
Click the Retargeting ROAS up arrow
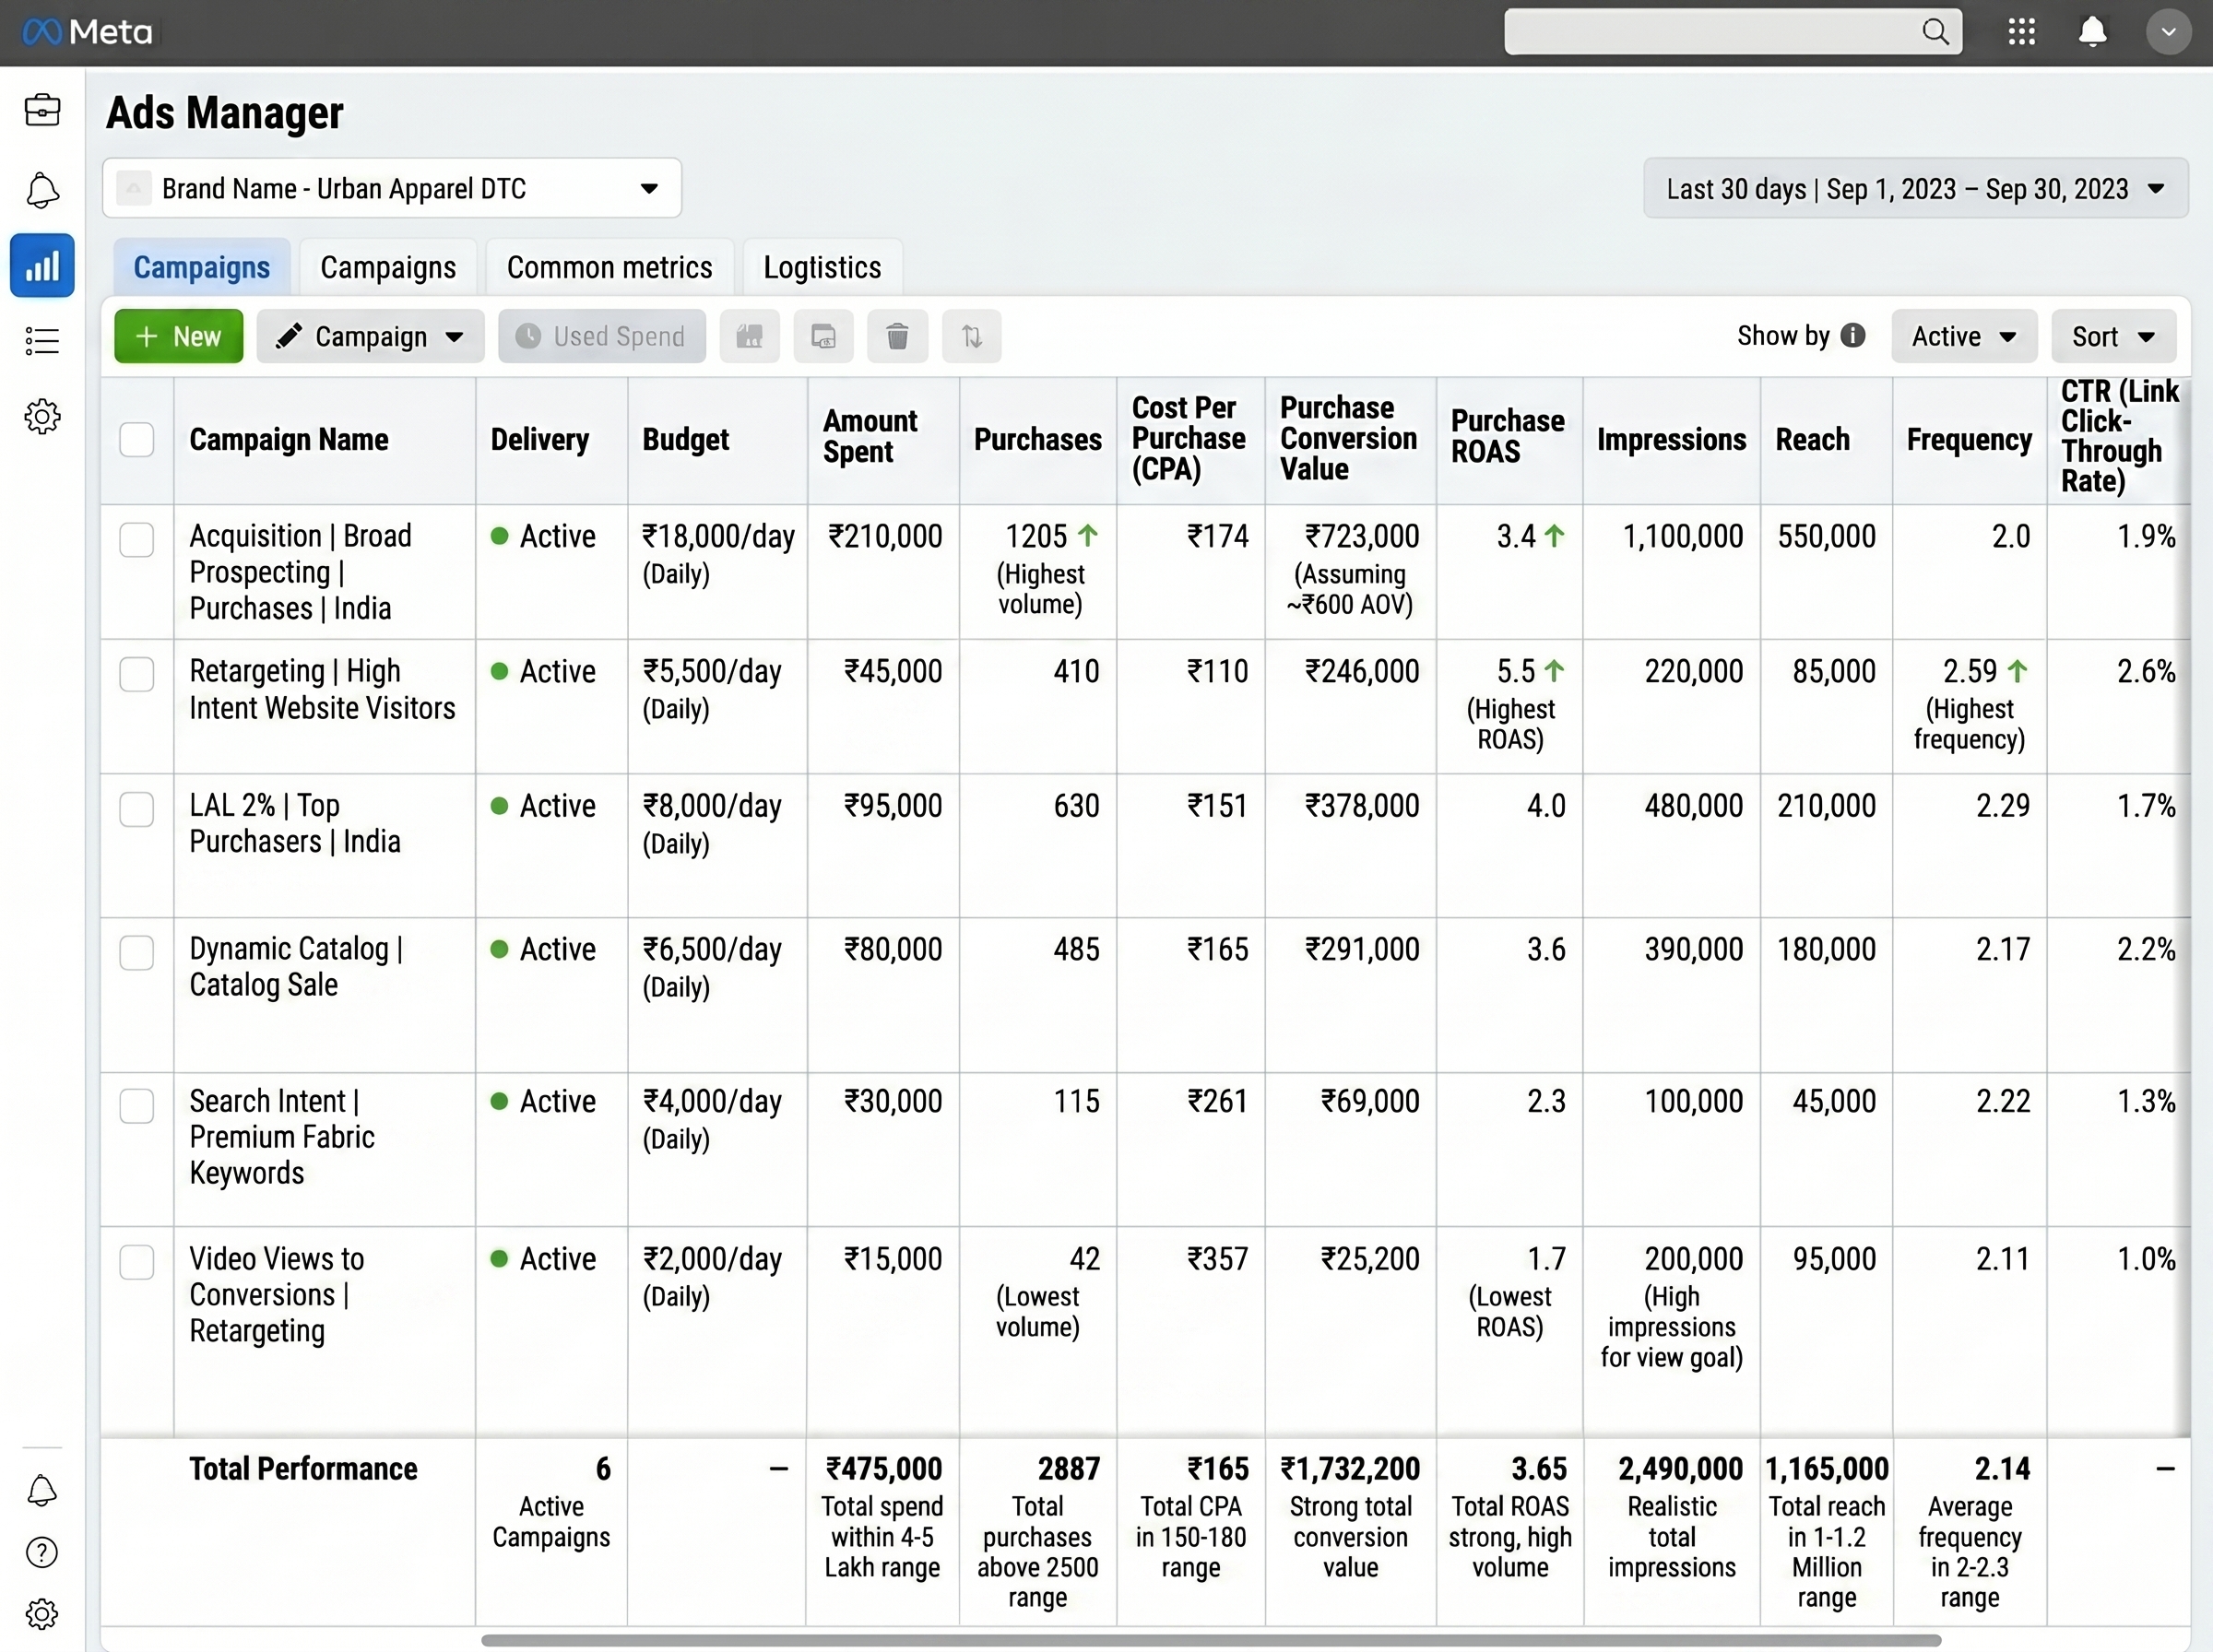pos(1554,671)
